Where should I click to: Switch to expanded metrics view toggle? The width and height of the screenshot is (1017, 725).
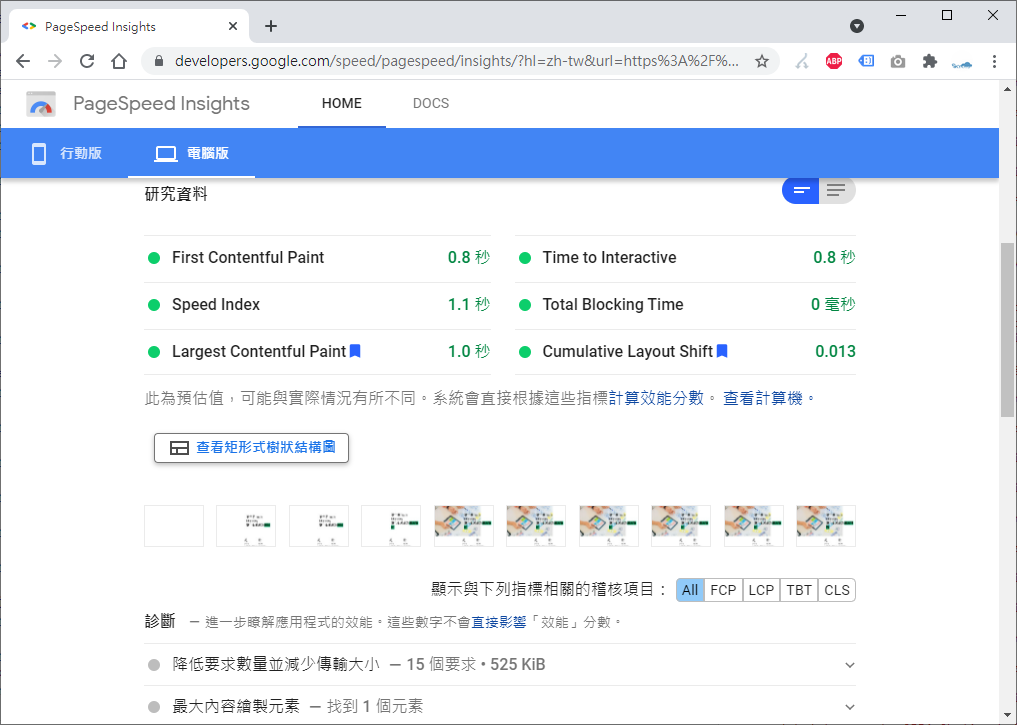(837, 191)
